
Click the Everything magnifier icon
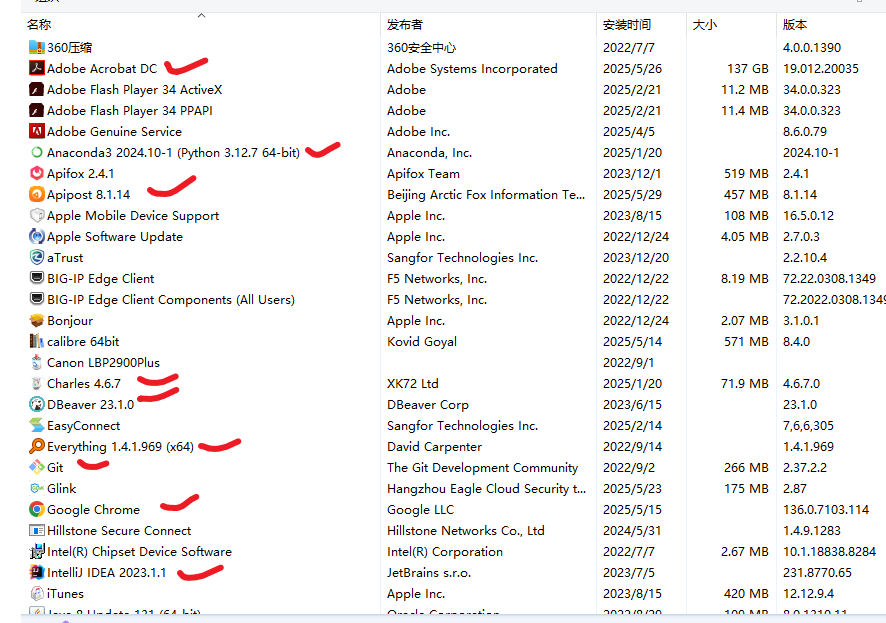point(37,446)
